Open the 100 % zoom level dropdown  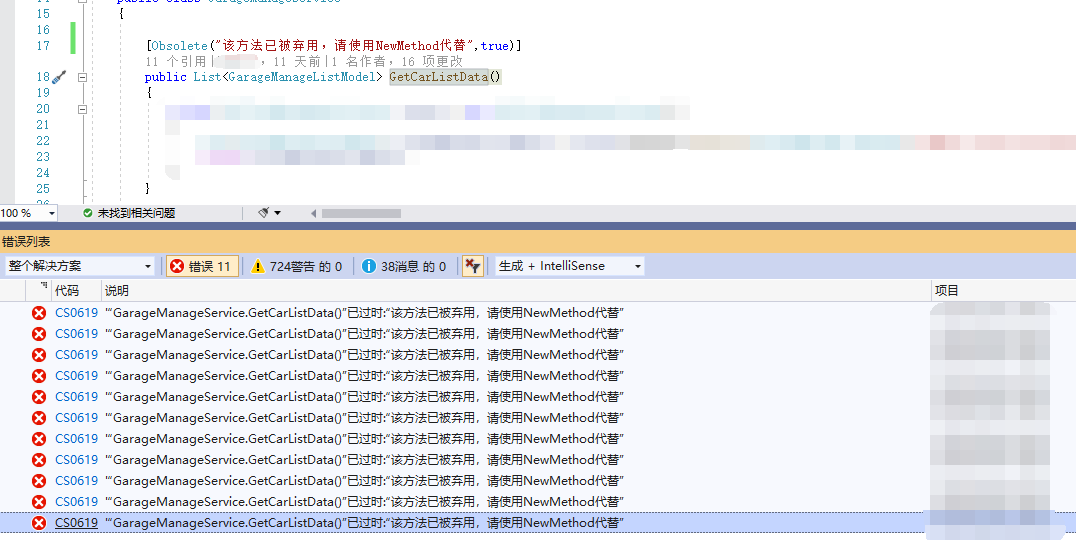28,213
